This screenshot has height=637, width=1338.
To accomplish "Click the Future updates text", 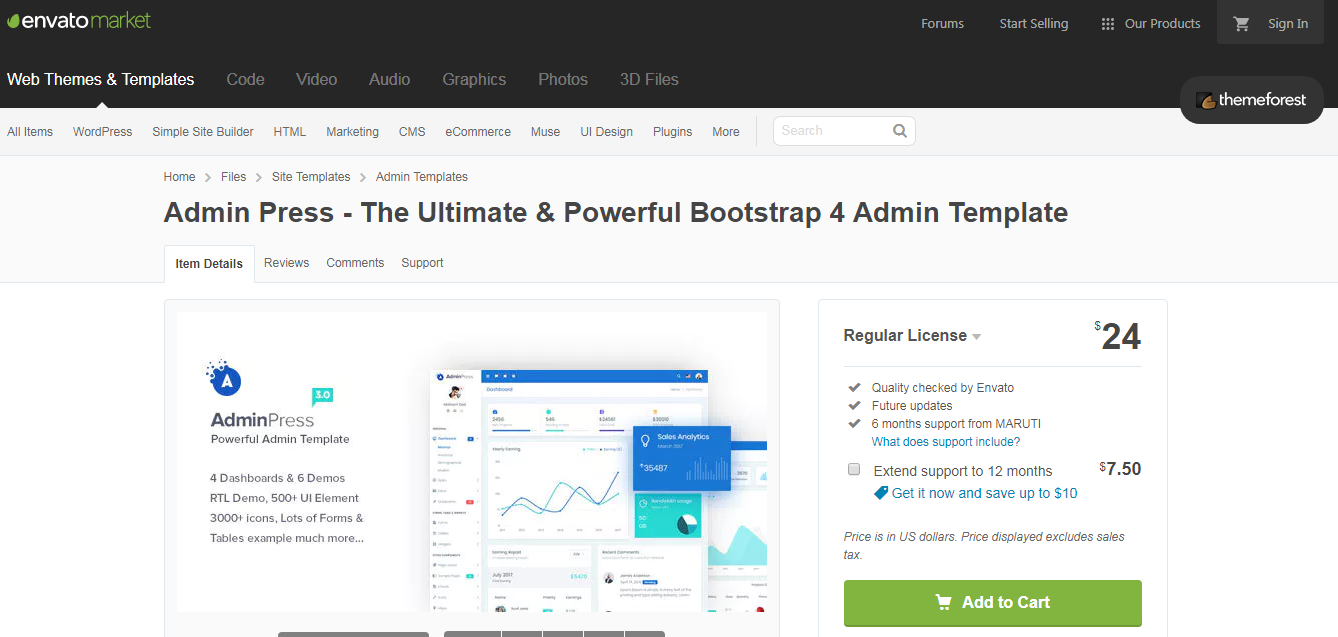I will (x=912, y=406).
